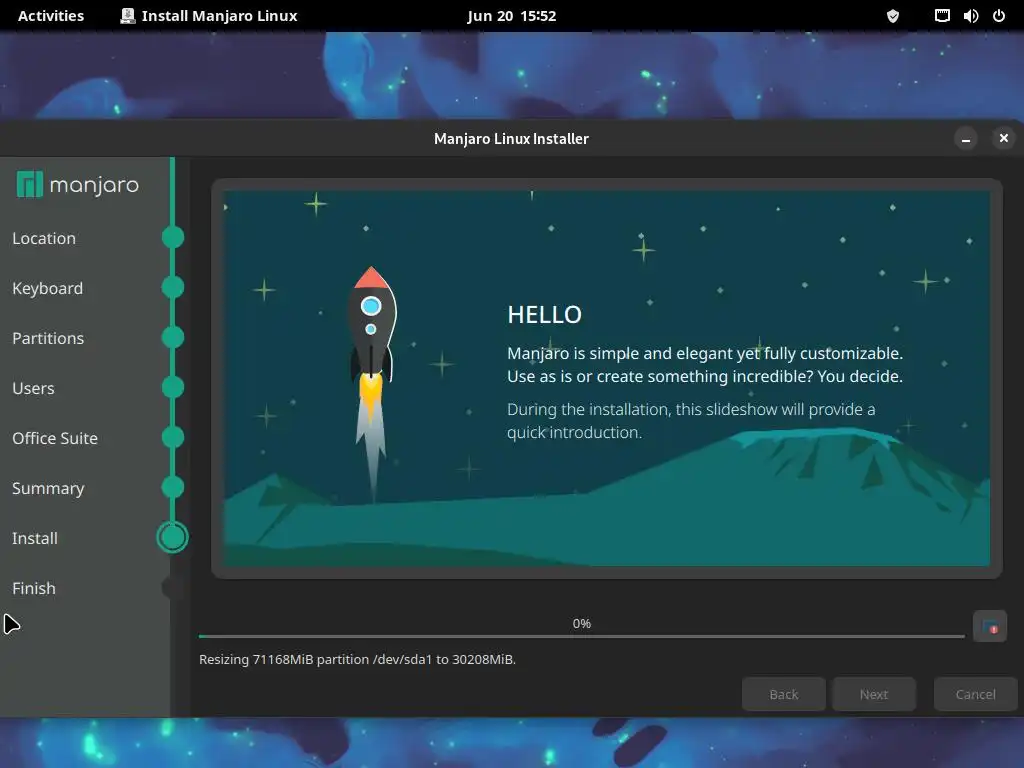
Task: Click the installation progress bar
Action: click(x=581, y=636)
